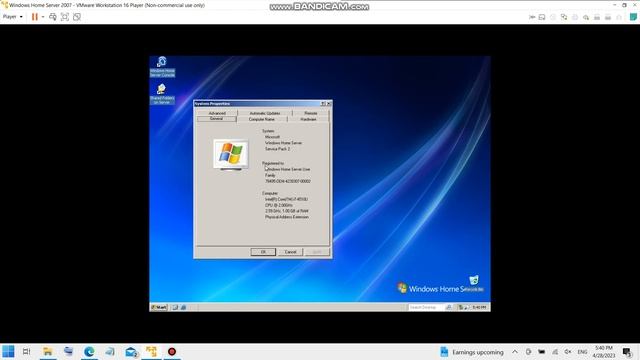Open the host notification center icon
640x360 pixels.
point(627,352)
